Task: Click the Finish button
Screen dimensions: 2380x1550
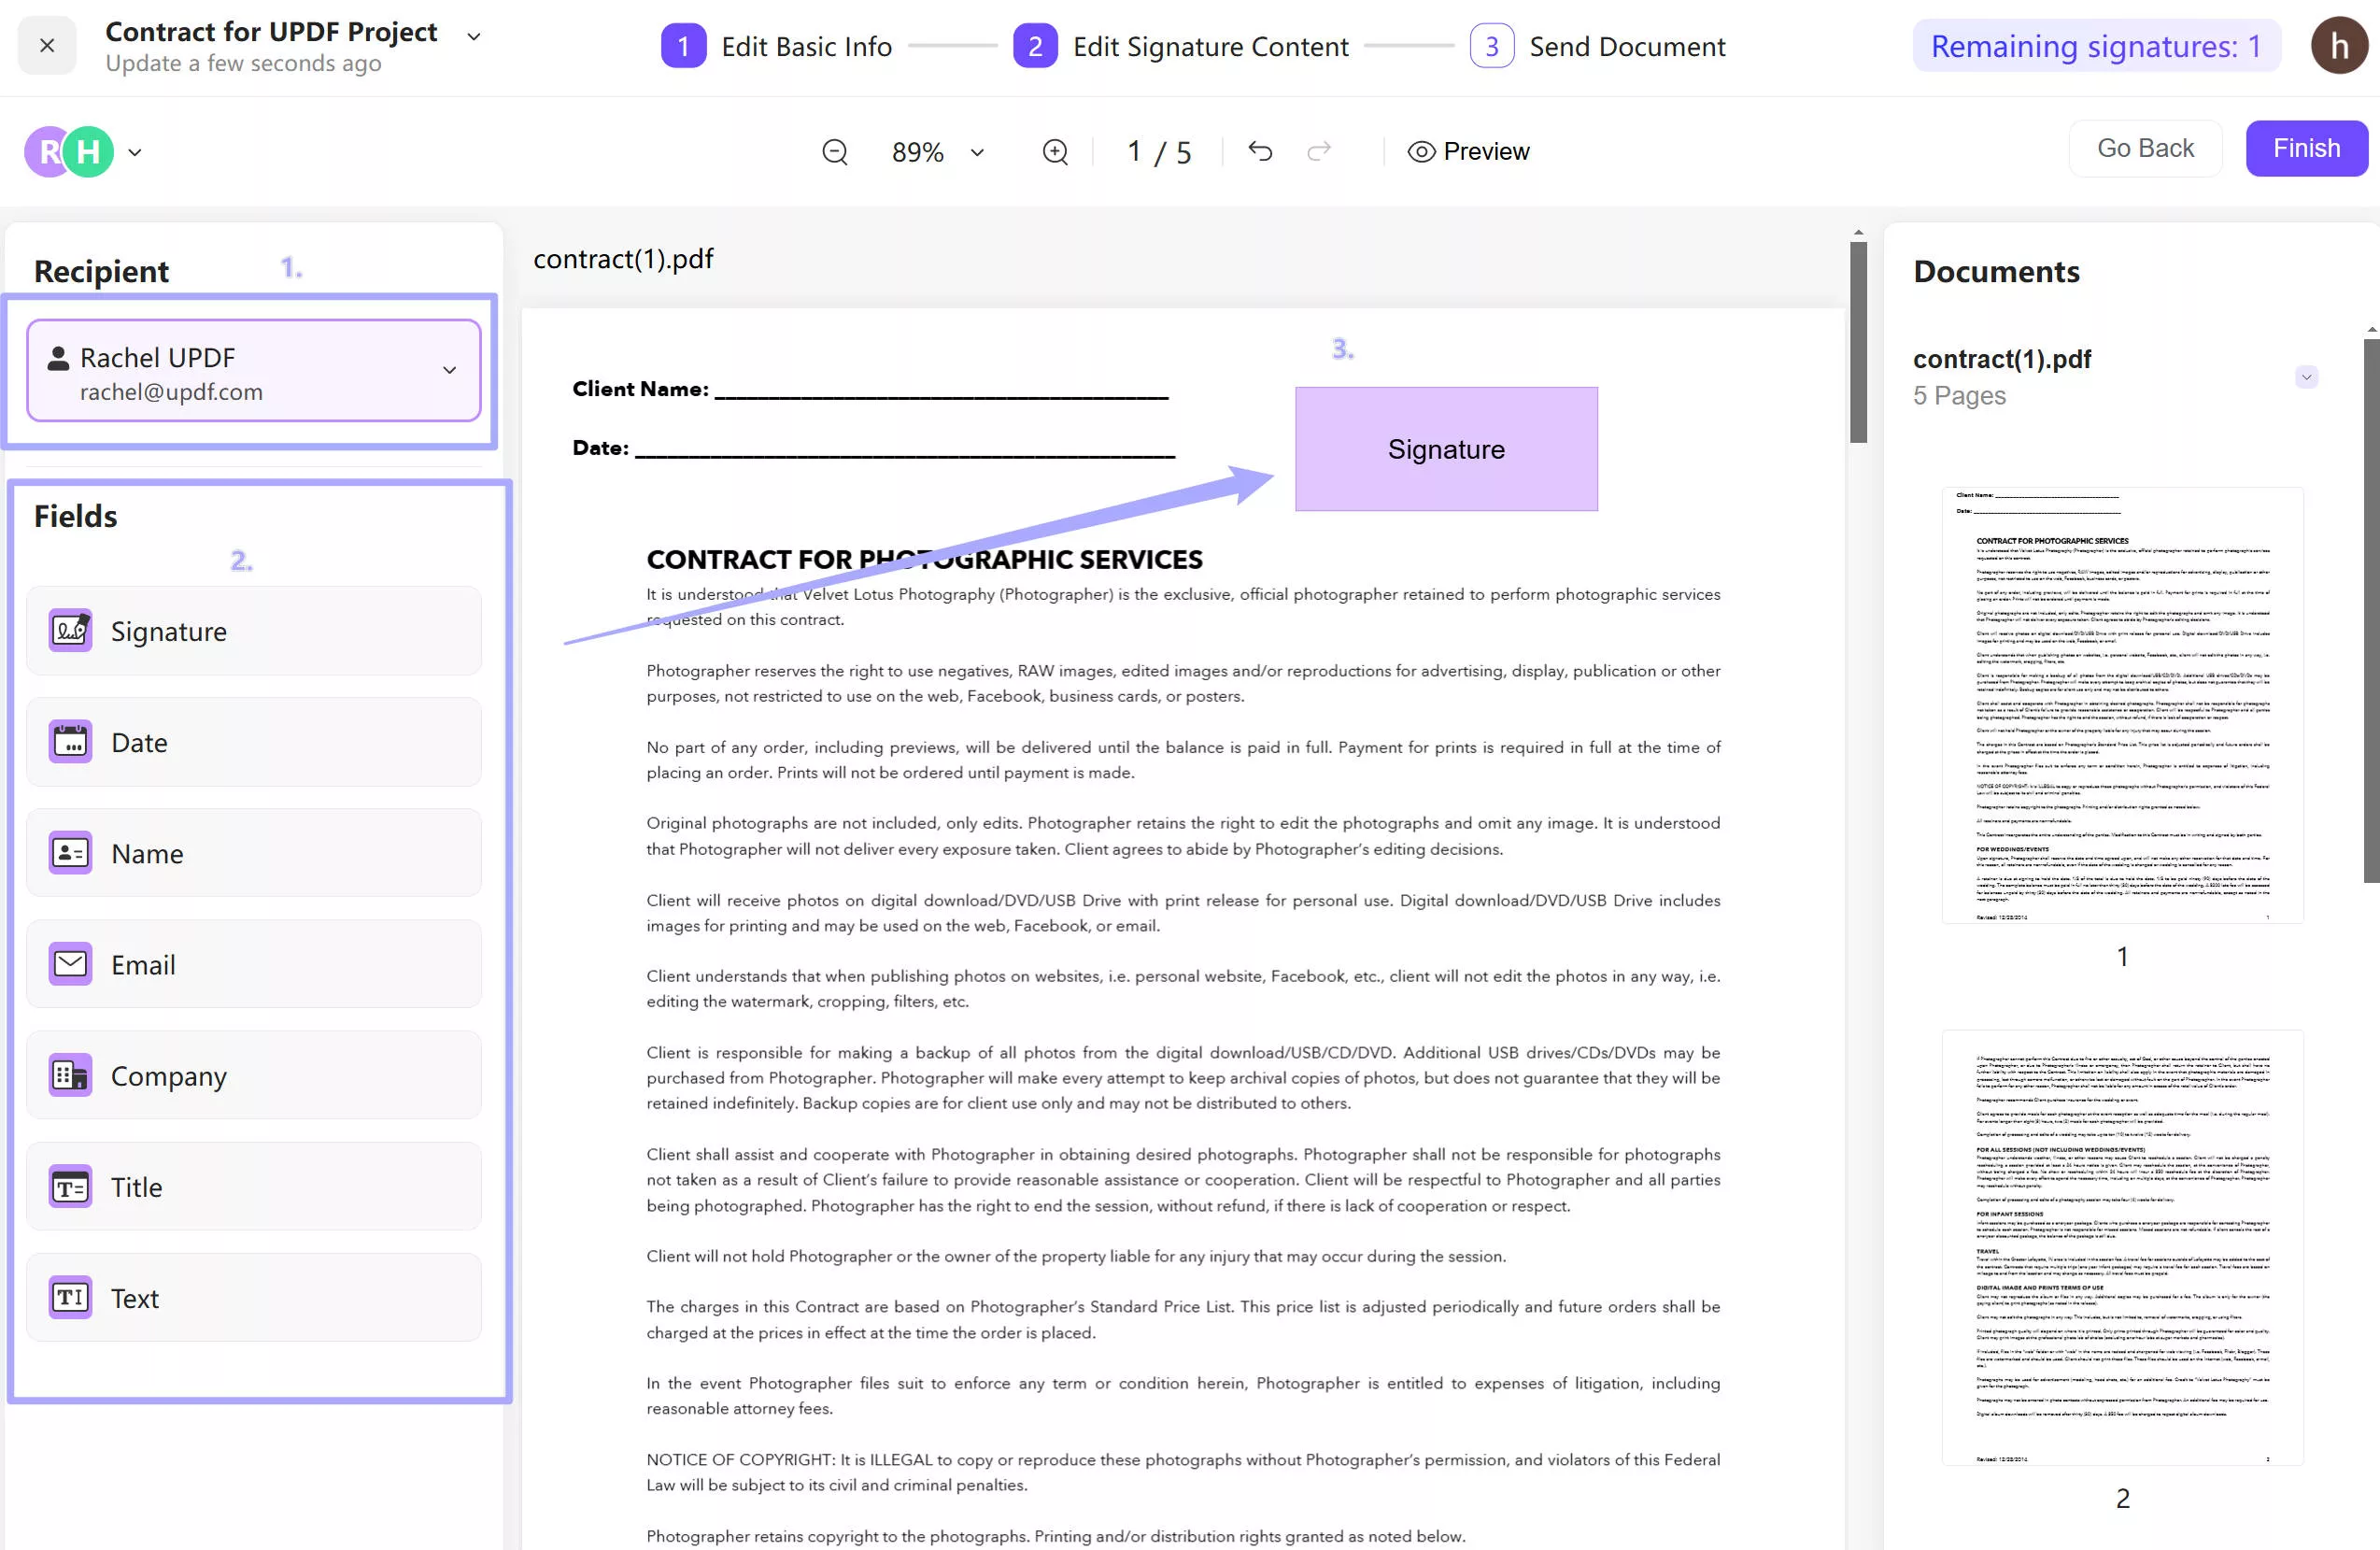Action: pos(2306,149)
